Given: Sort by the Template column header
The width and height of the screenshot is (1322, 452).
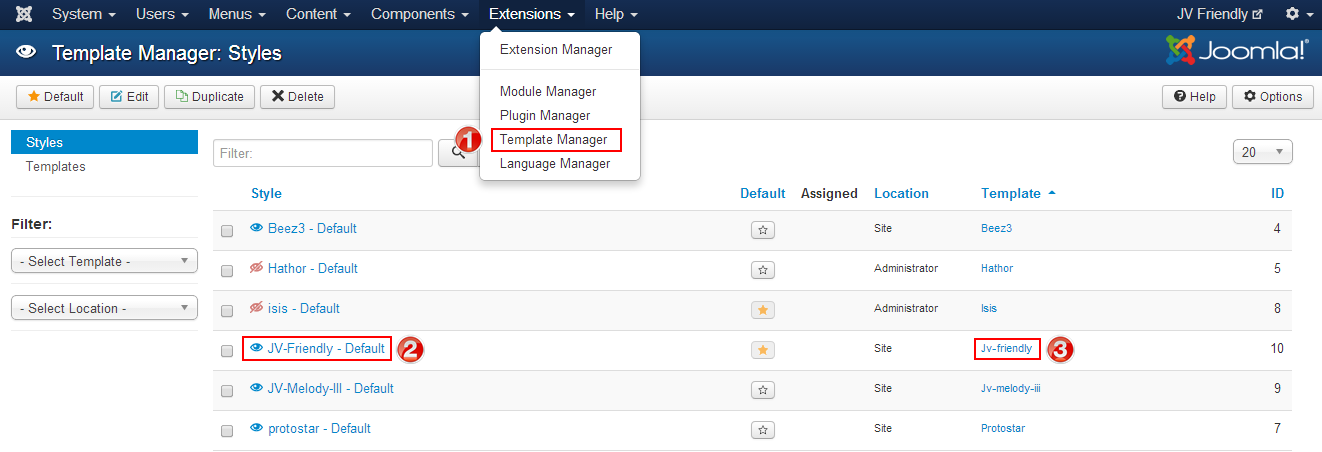Looking at the screenshot, I should (1018, 193).
